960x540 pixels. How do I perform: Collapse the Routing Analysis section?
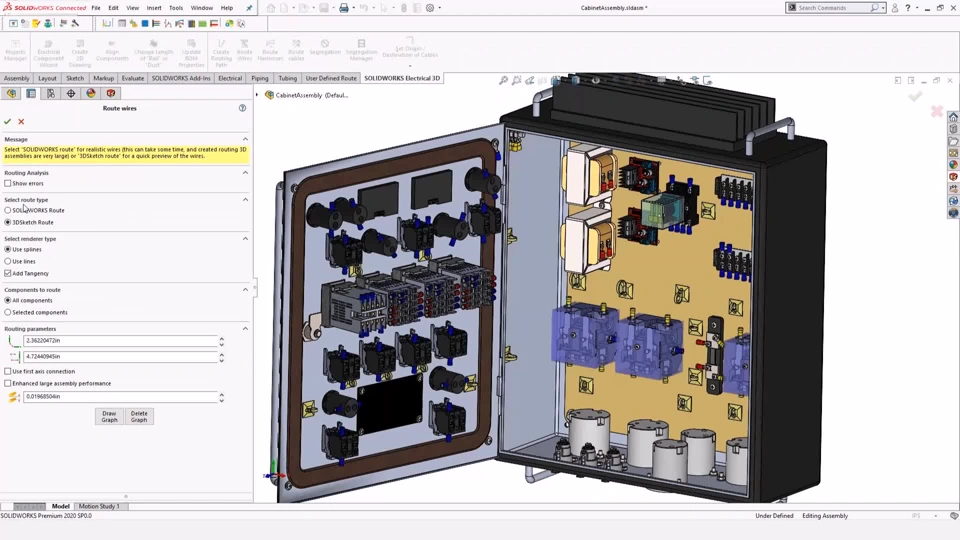click(246, 173)
